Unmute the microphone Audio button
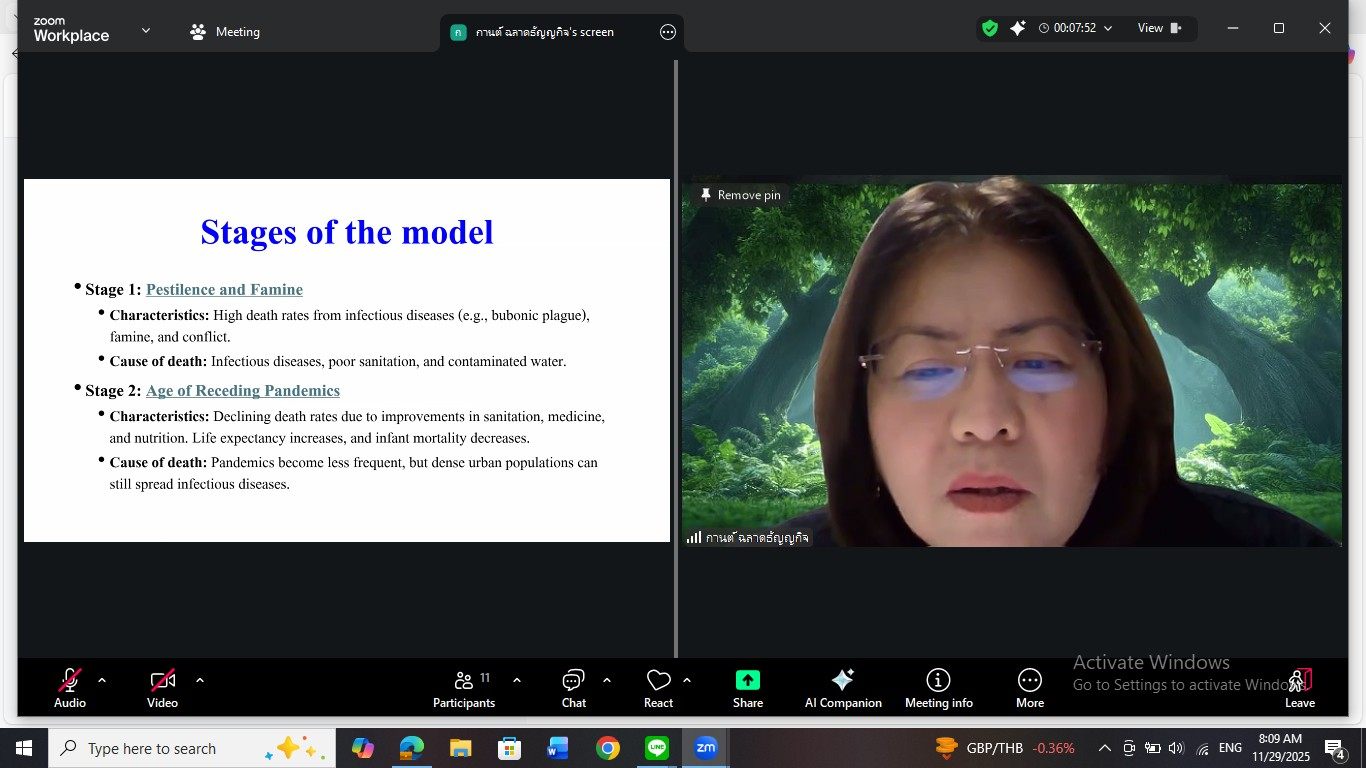The image size is (1366, 768). [70, 688]
